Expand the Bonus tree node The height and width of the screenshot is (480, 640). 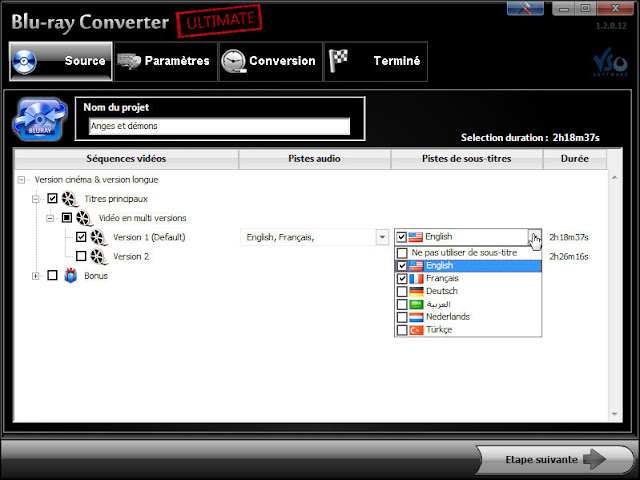click(36, 276)
